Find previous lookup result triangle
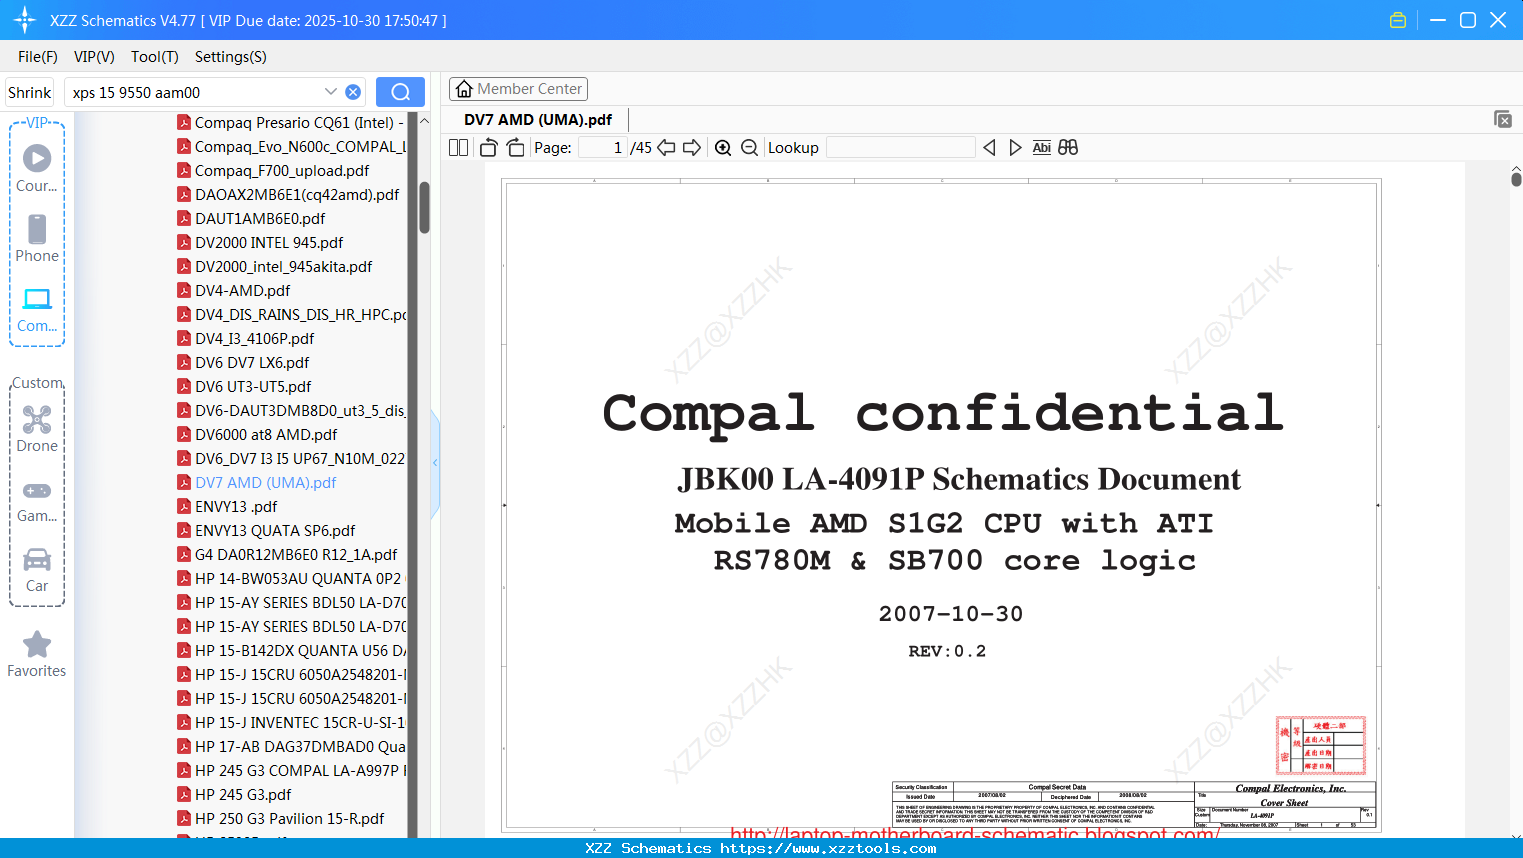Screen dimensions: 1523x858 point(989,148)
